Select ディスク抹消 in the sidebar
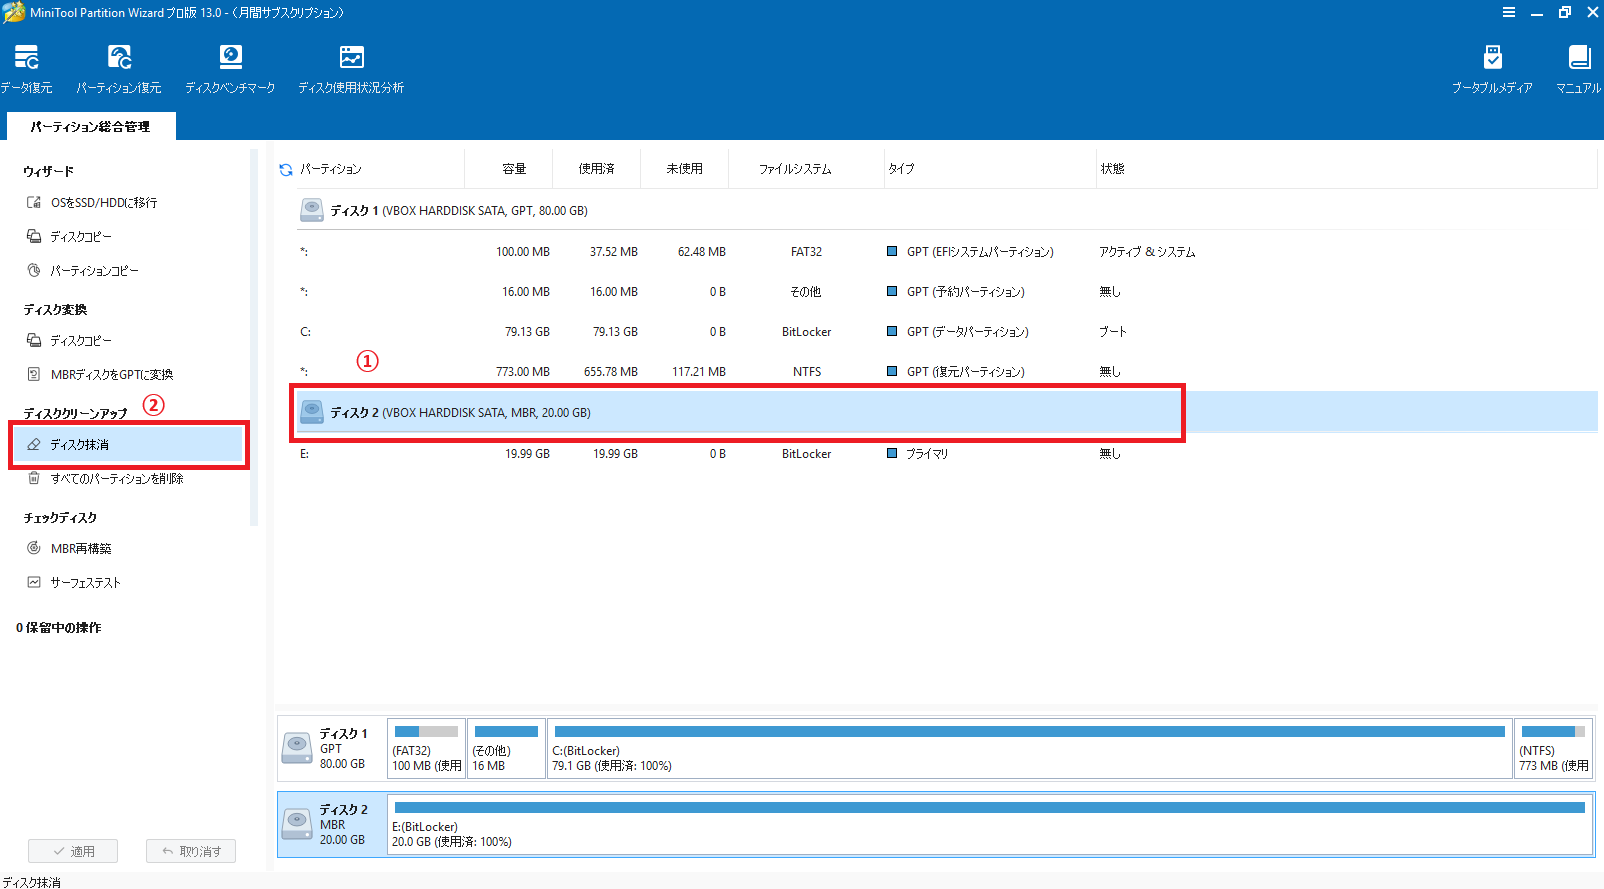 pos(80,445)
